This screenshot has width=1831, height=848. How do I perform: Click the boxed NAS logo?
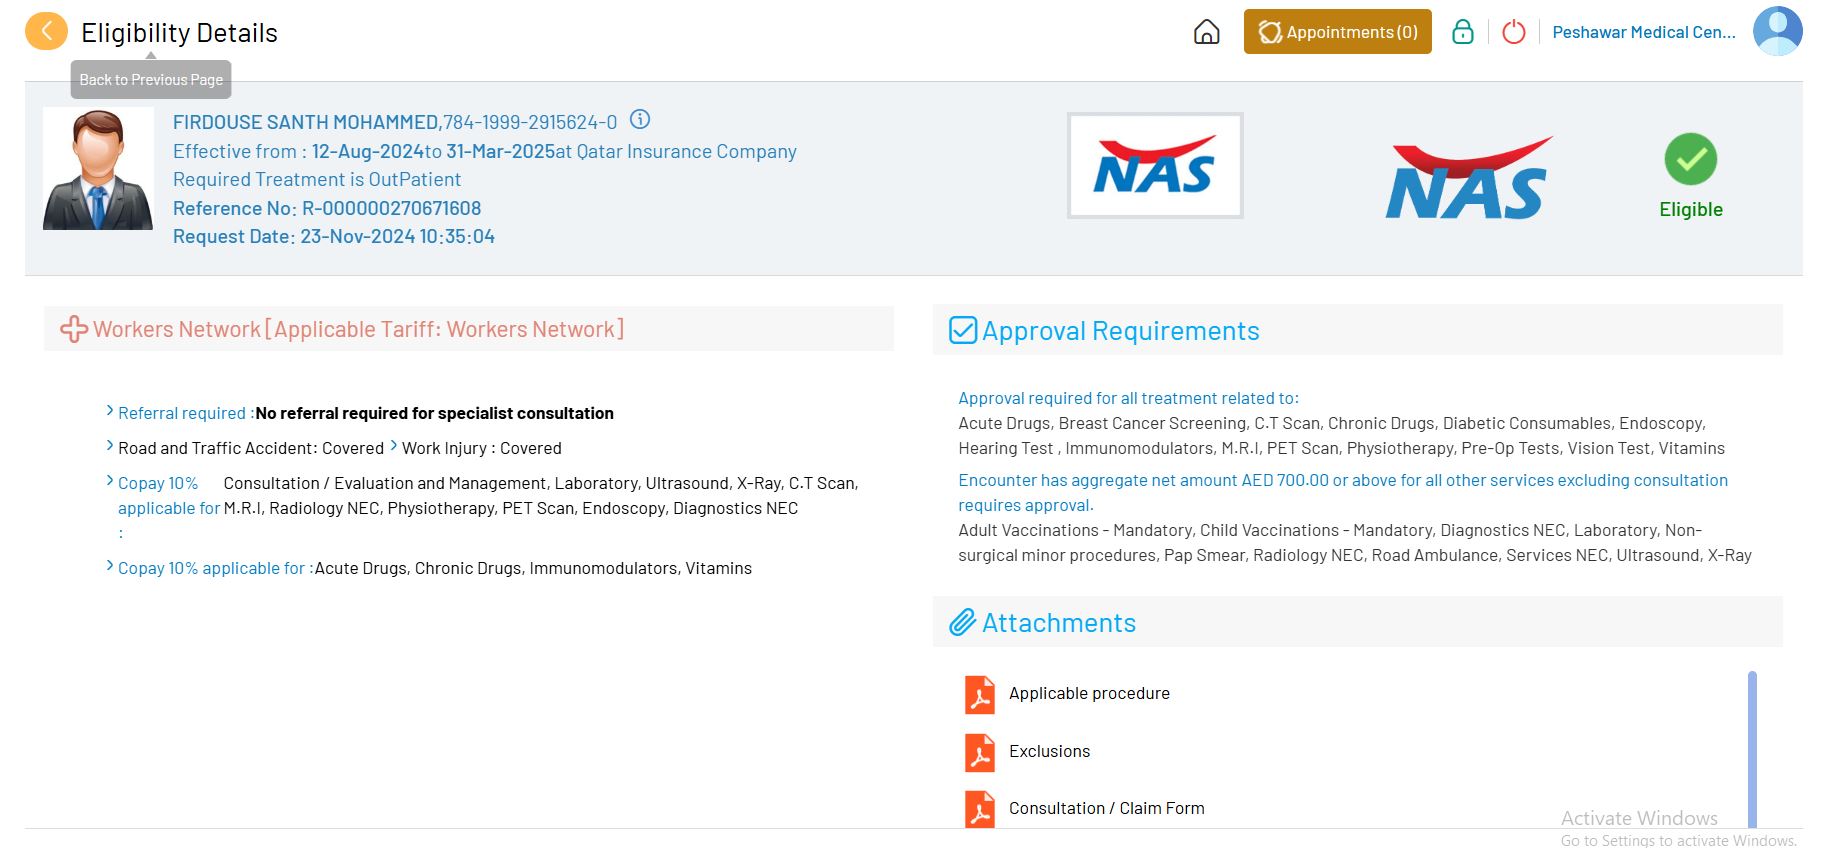(1154, 166)
